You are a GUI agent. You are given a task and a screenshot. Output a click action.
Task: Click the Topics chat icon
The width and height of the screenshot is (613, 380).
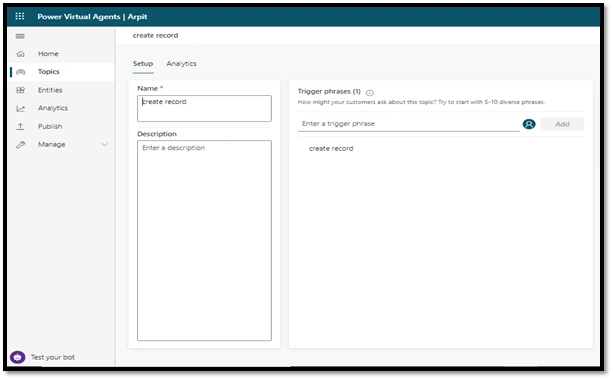coord(20,72)
